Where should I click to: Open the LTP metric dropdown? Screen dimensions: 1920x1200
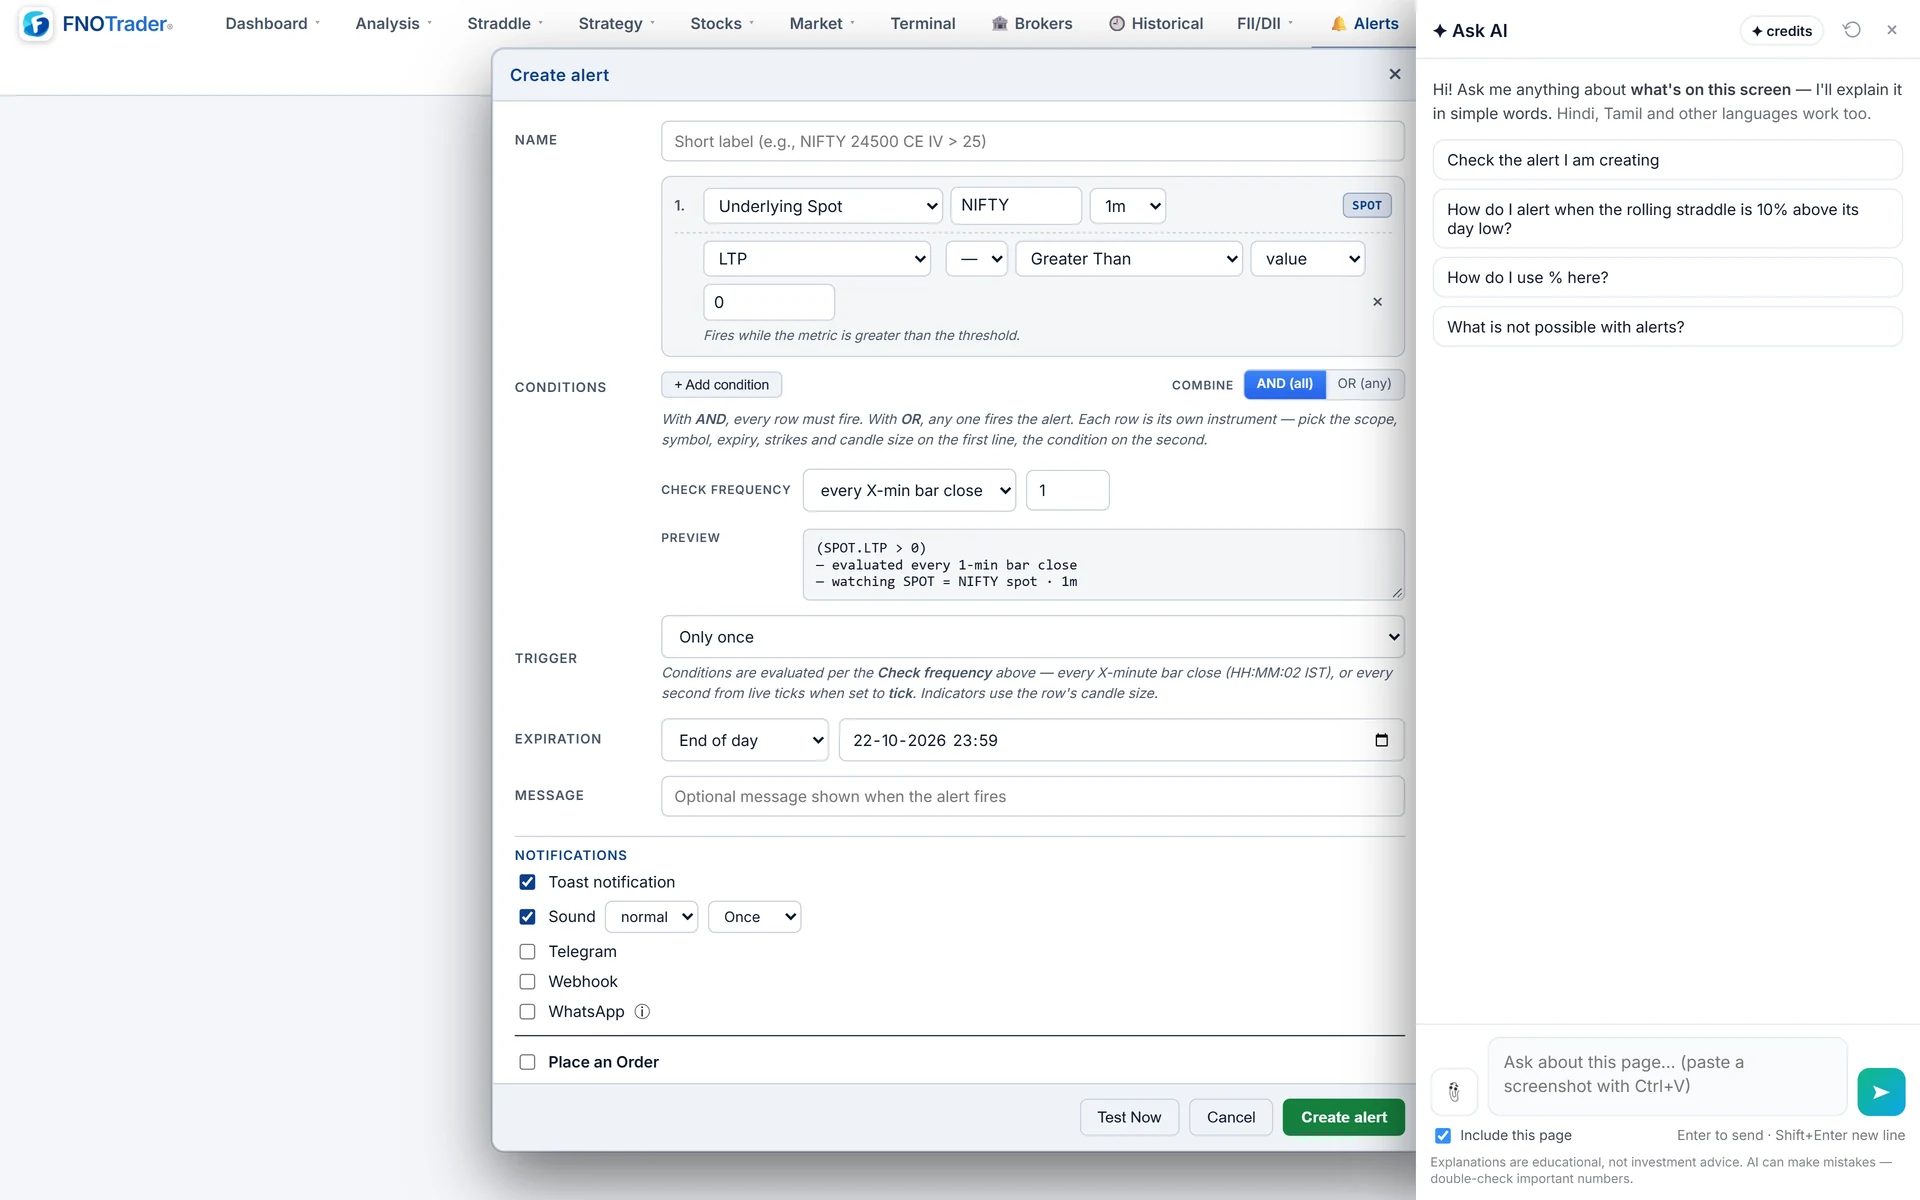816,259
